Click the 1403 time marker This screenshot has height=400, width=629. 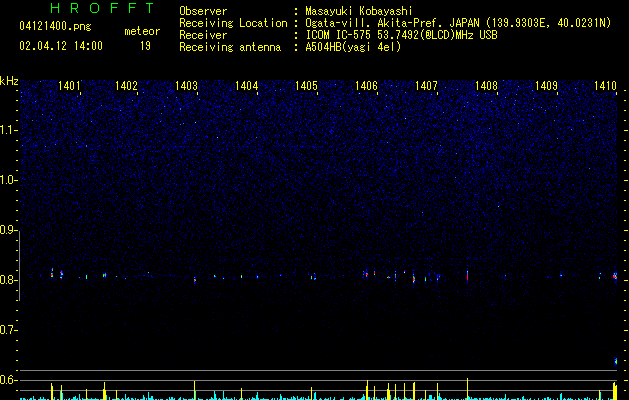186,86
